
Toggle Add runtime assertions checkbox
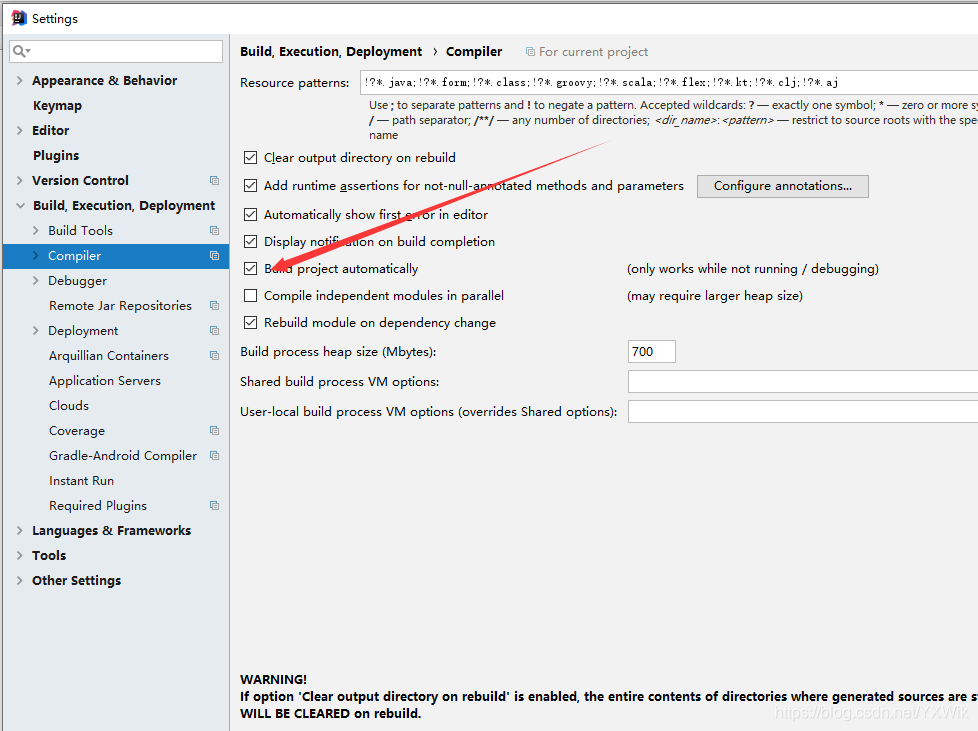(250, 185)
